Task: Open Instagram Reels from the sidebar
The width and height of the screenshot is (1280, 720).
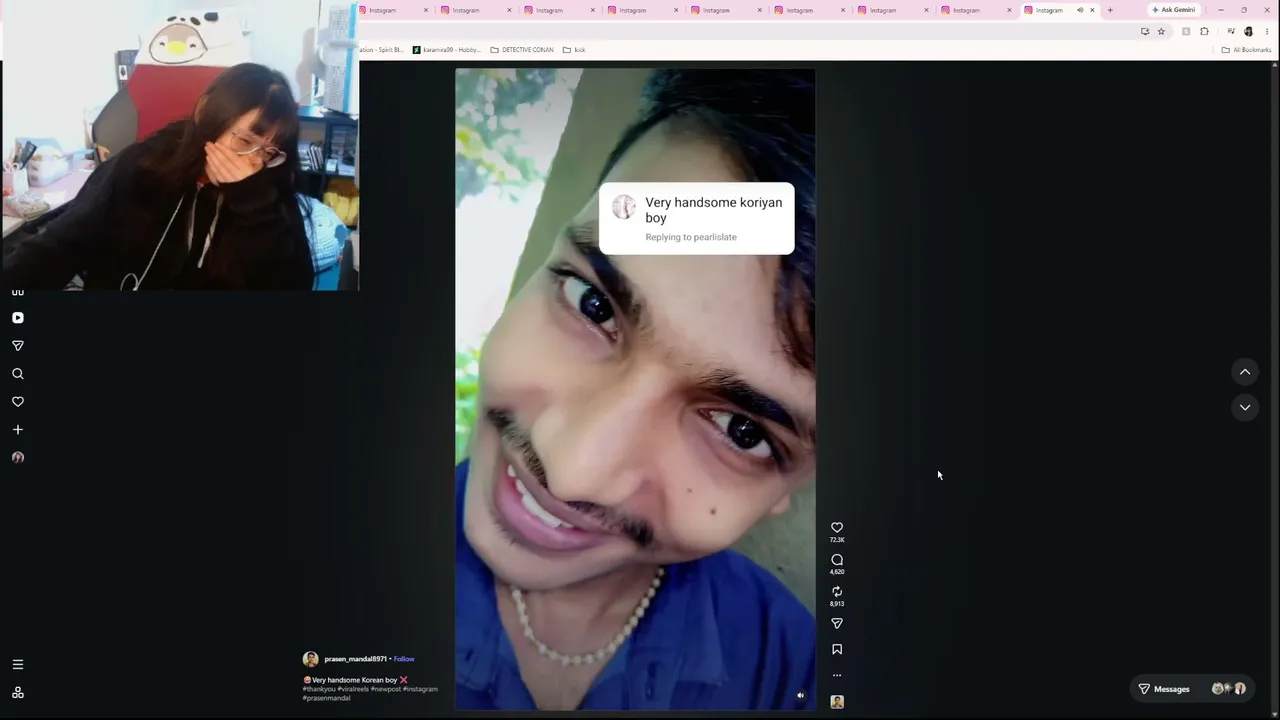Action: tap(17, 318)
